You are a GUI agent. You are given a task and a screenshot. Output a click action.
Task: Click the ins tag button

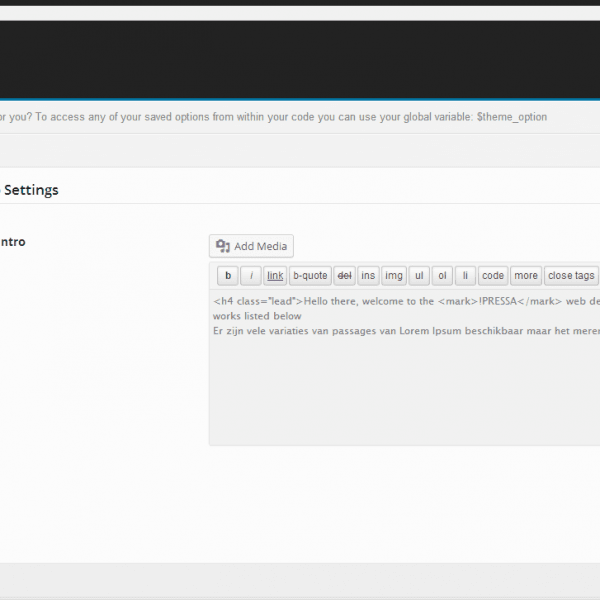(x=368, y=276)
